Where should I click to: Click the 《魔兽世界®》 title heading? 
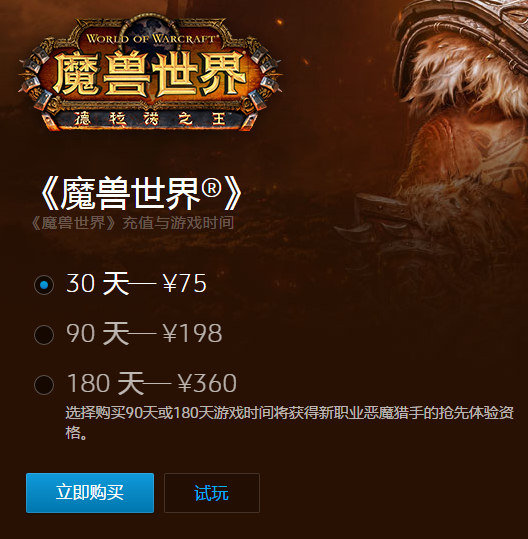tap(142, 193)
